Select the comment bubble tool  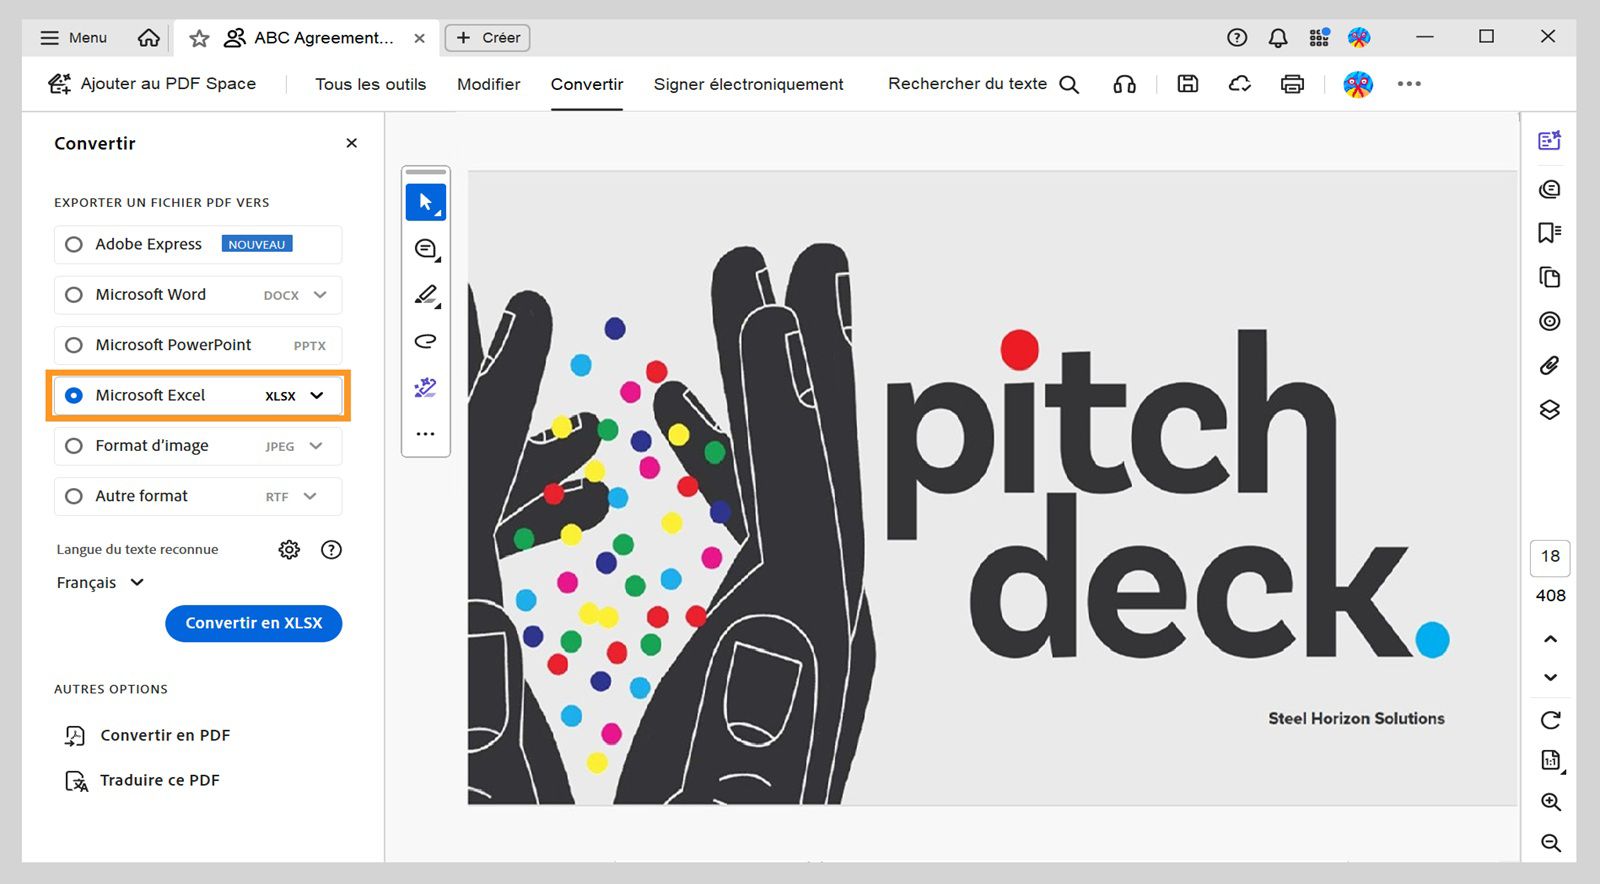point(426,249)
